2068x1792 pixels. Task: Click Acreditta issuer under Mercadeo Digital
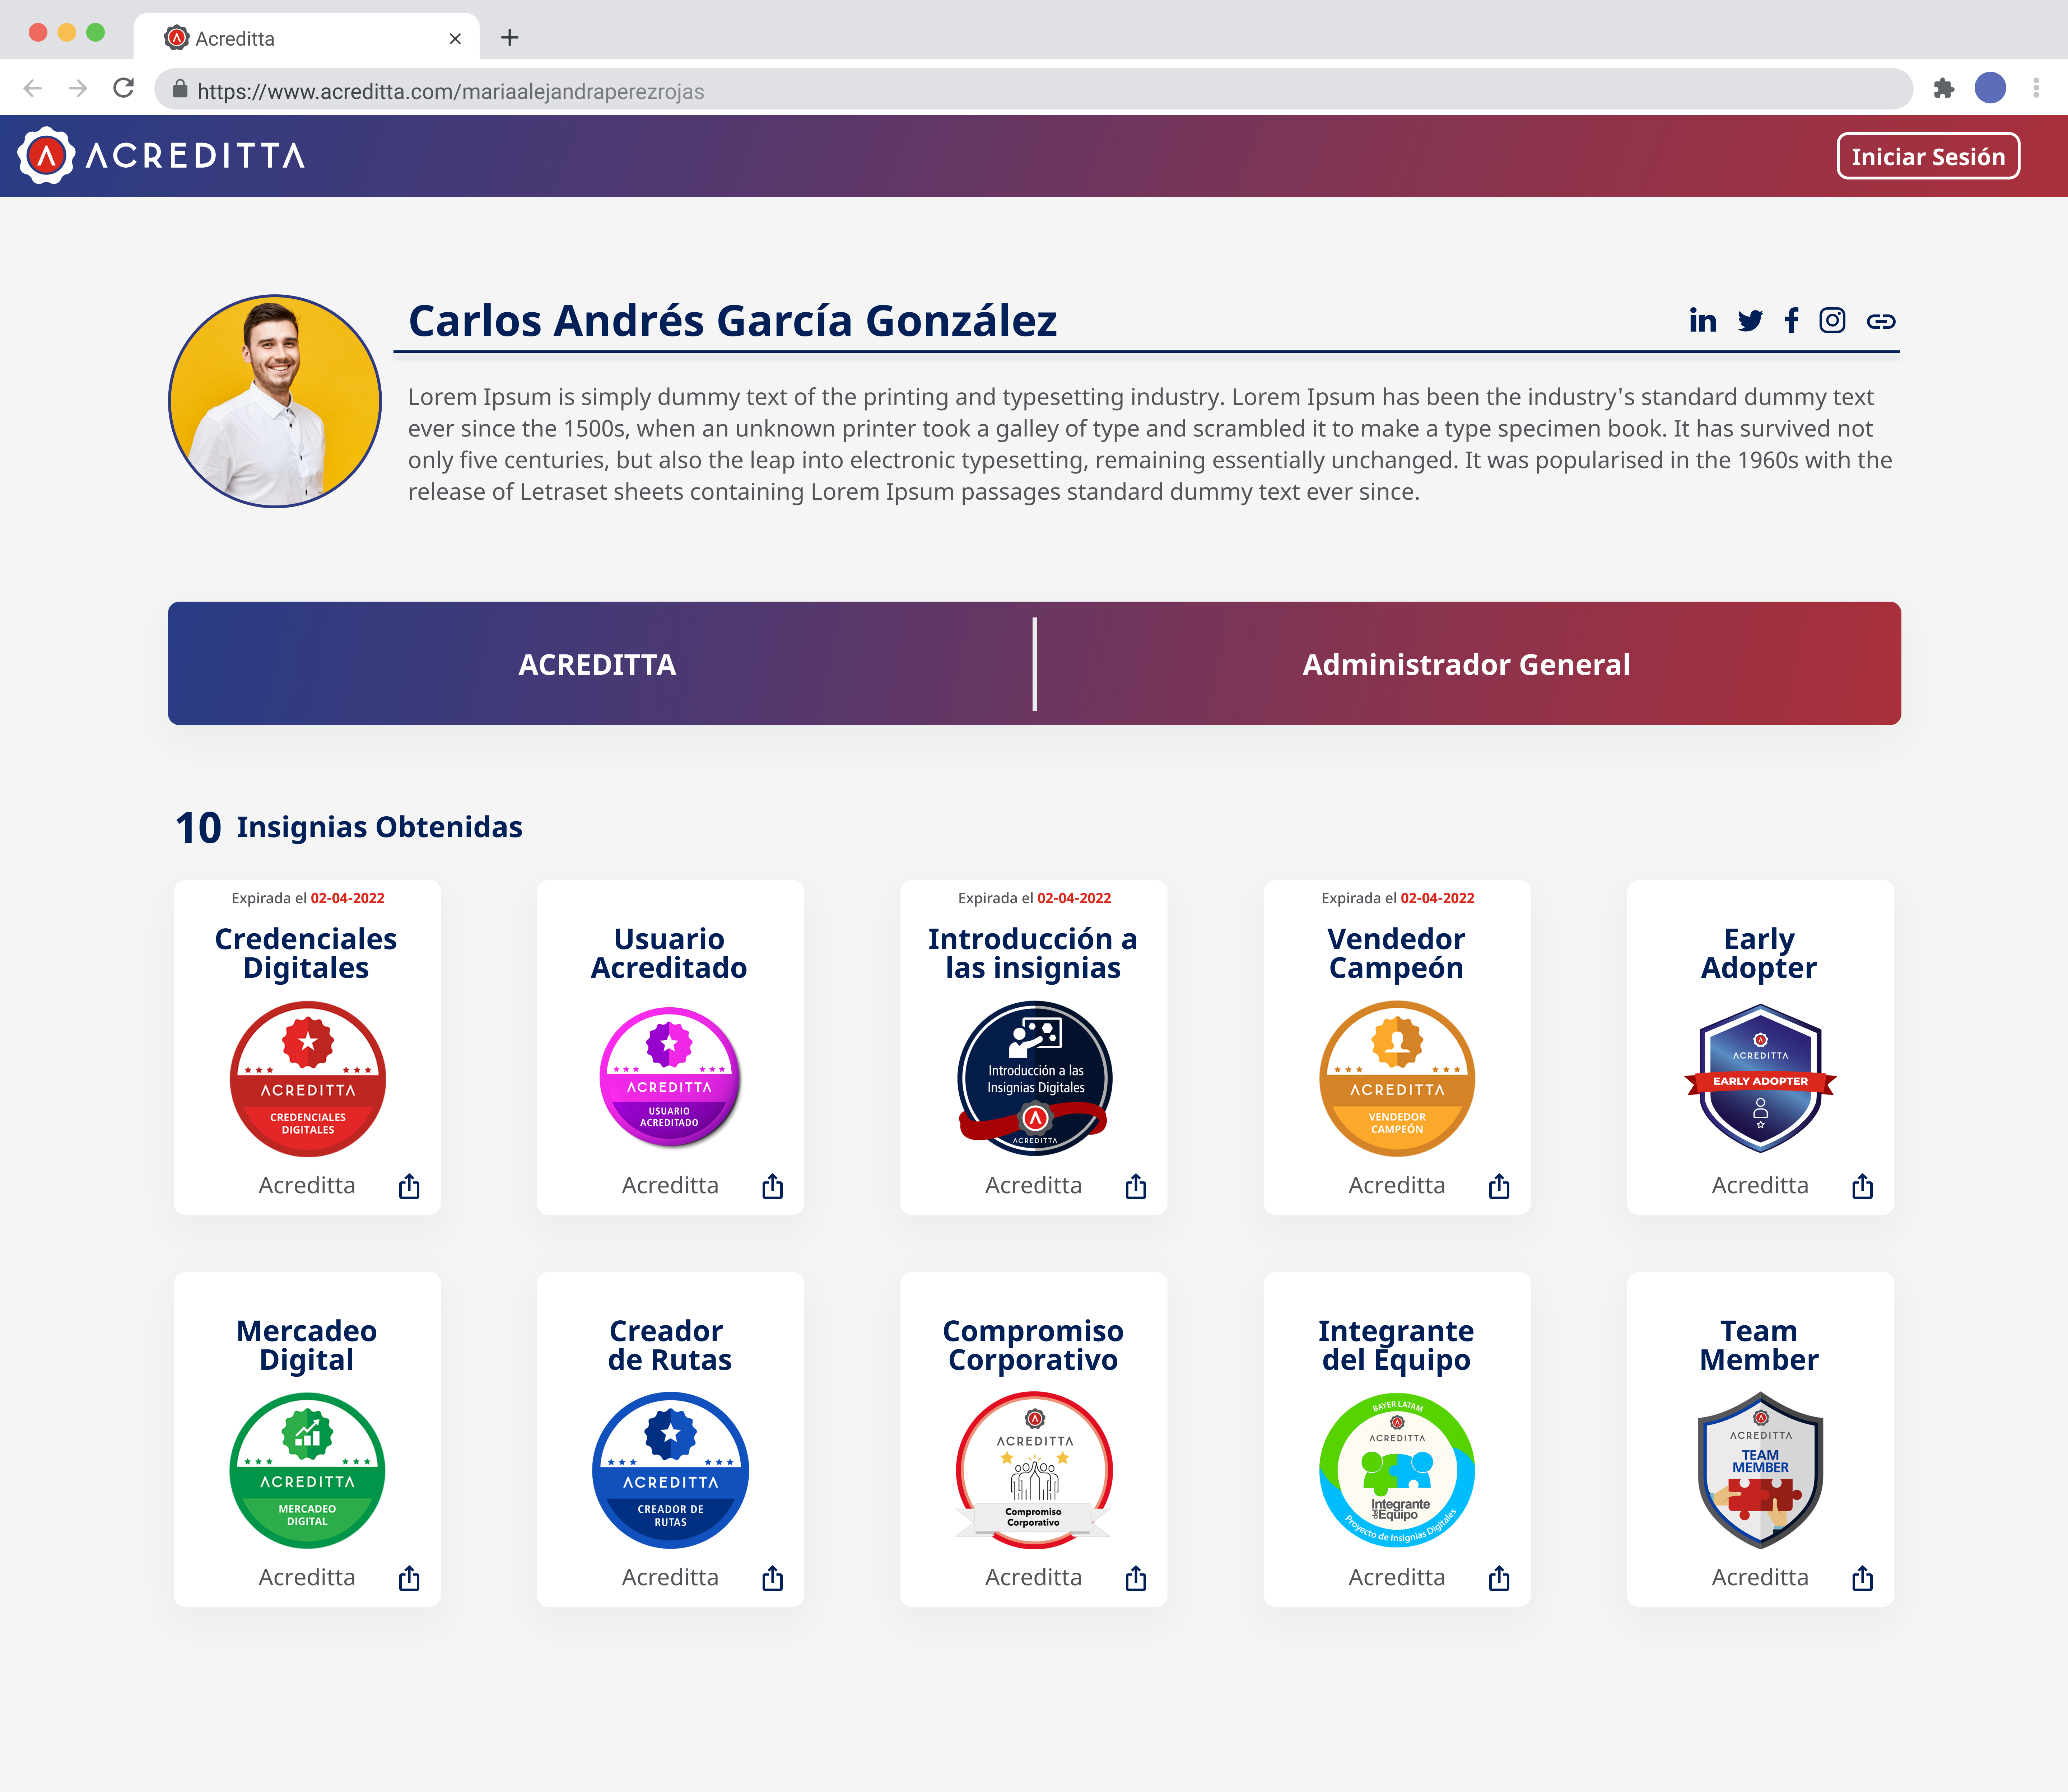click(307, 1577)
